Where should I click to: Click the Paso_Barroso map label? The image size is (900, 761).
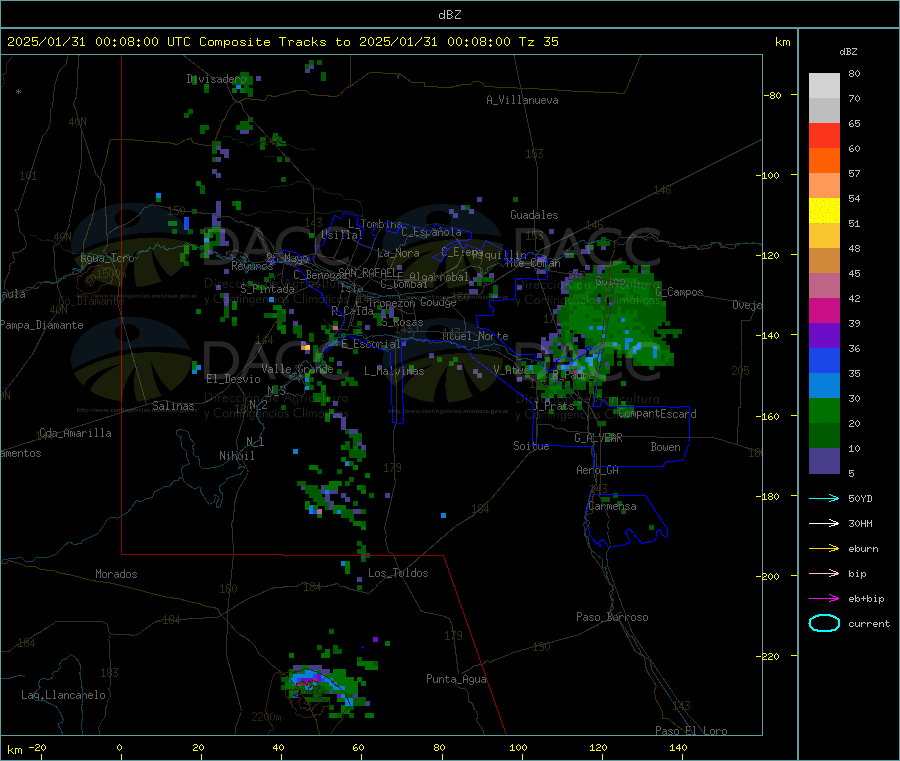click(612, 617)
